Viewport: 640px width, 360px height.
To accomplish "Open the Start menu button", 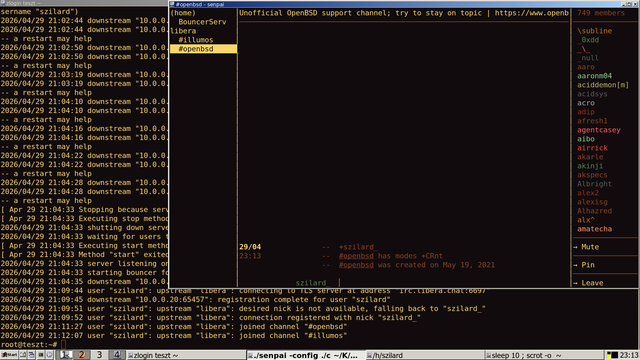I will 9,355.
